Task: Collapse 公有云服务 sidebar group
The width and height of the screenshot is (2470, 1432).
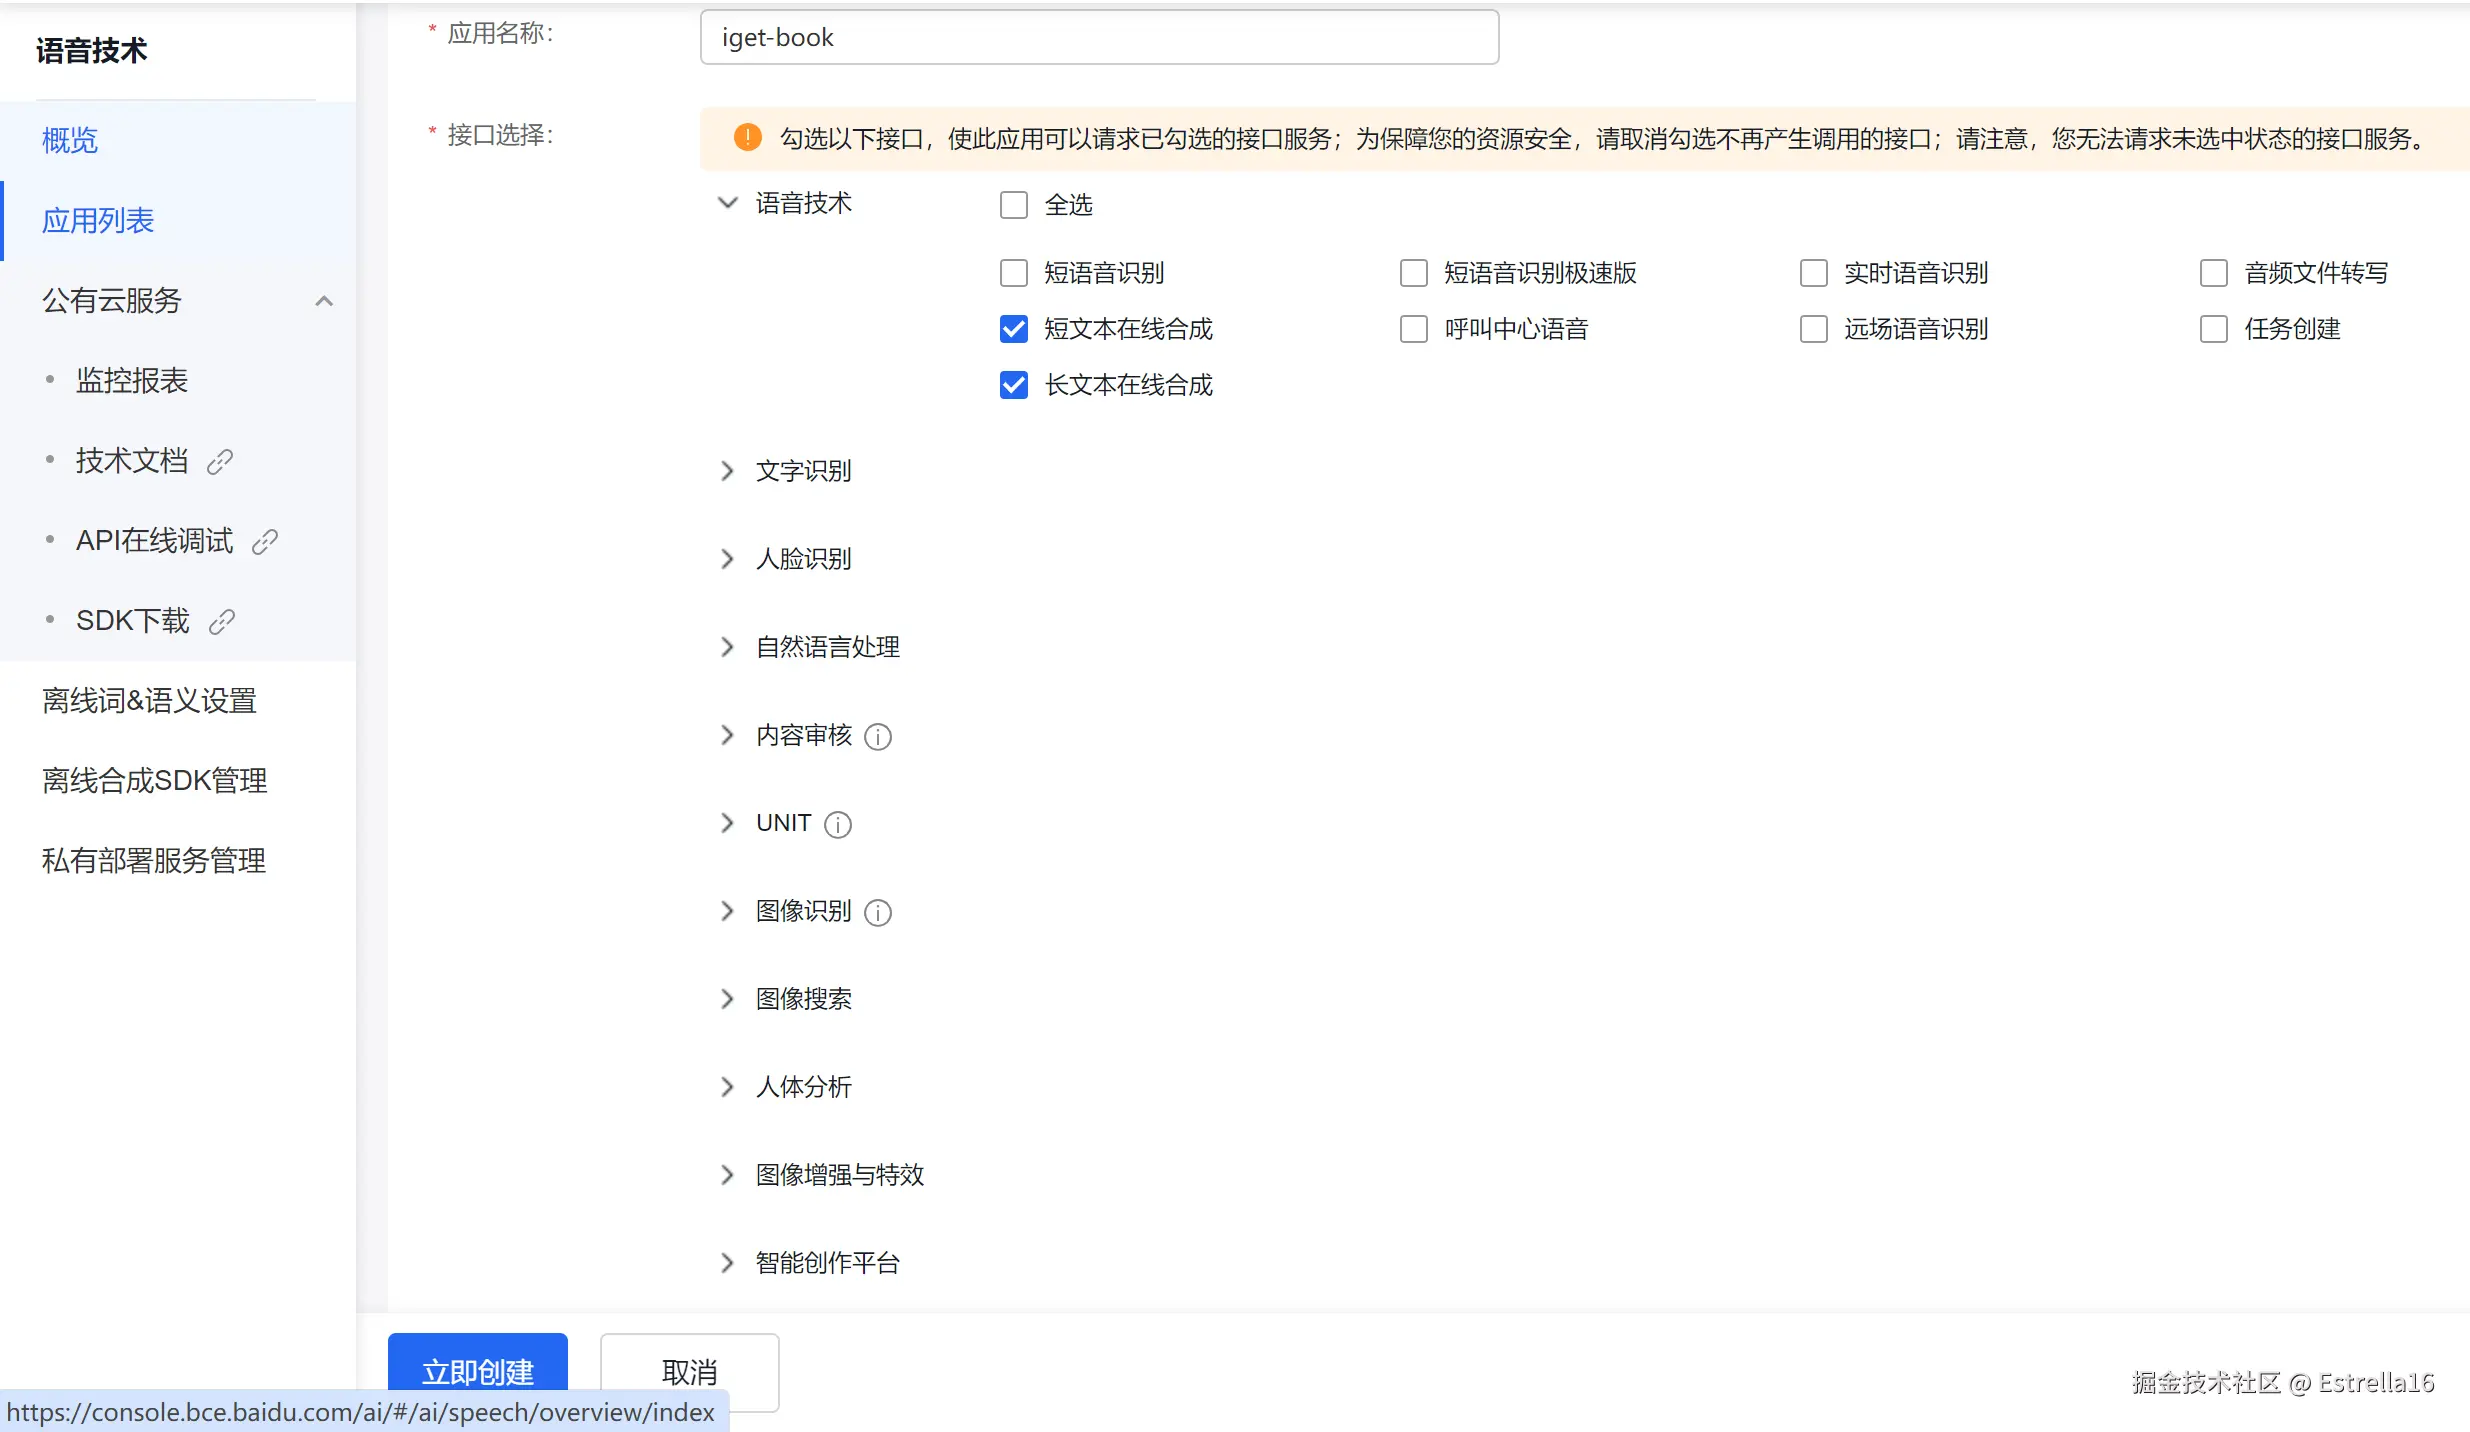Action: click(323, 301)
